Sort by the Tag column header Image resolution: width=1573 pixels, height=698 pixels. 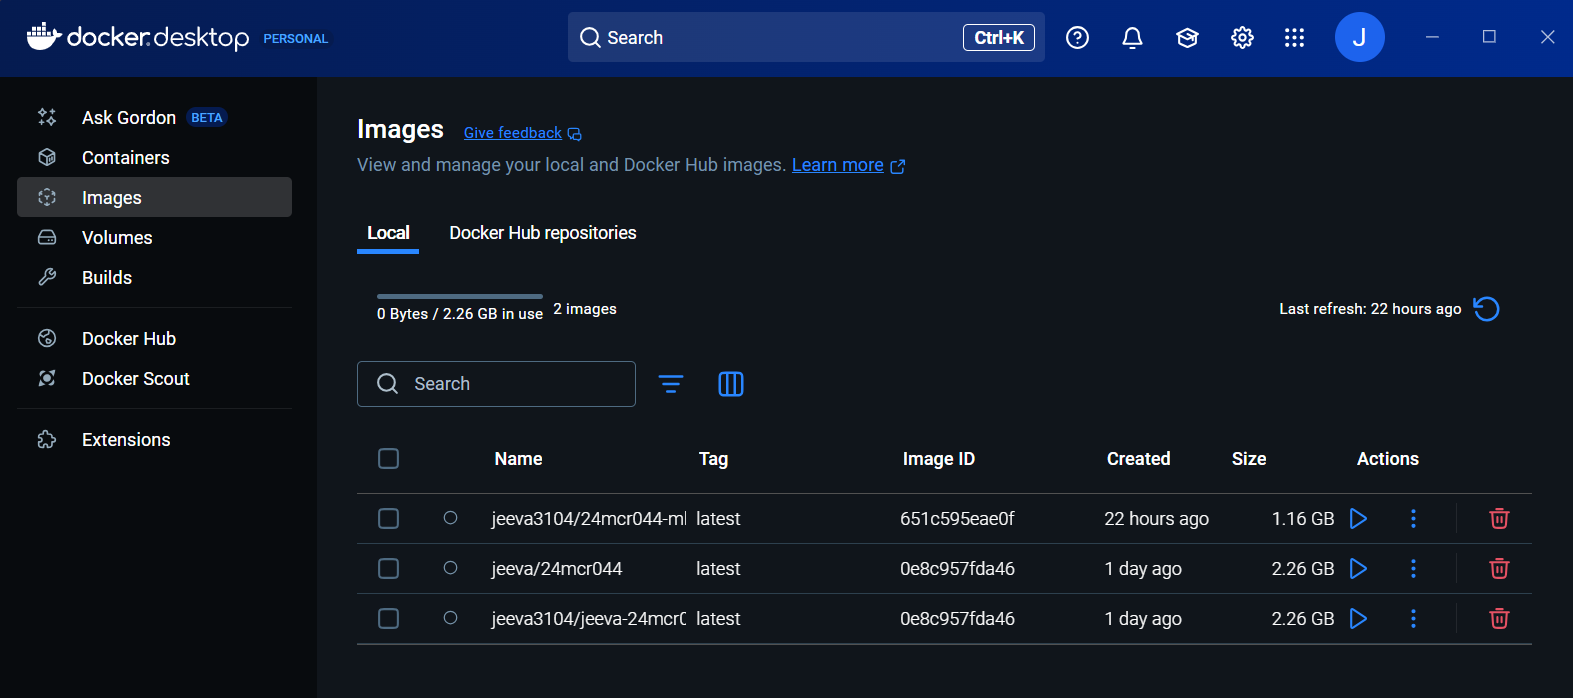[x=713, y=459]
